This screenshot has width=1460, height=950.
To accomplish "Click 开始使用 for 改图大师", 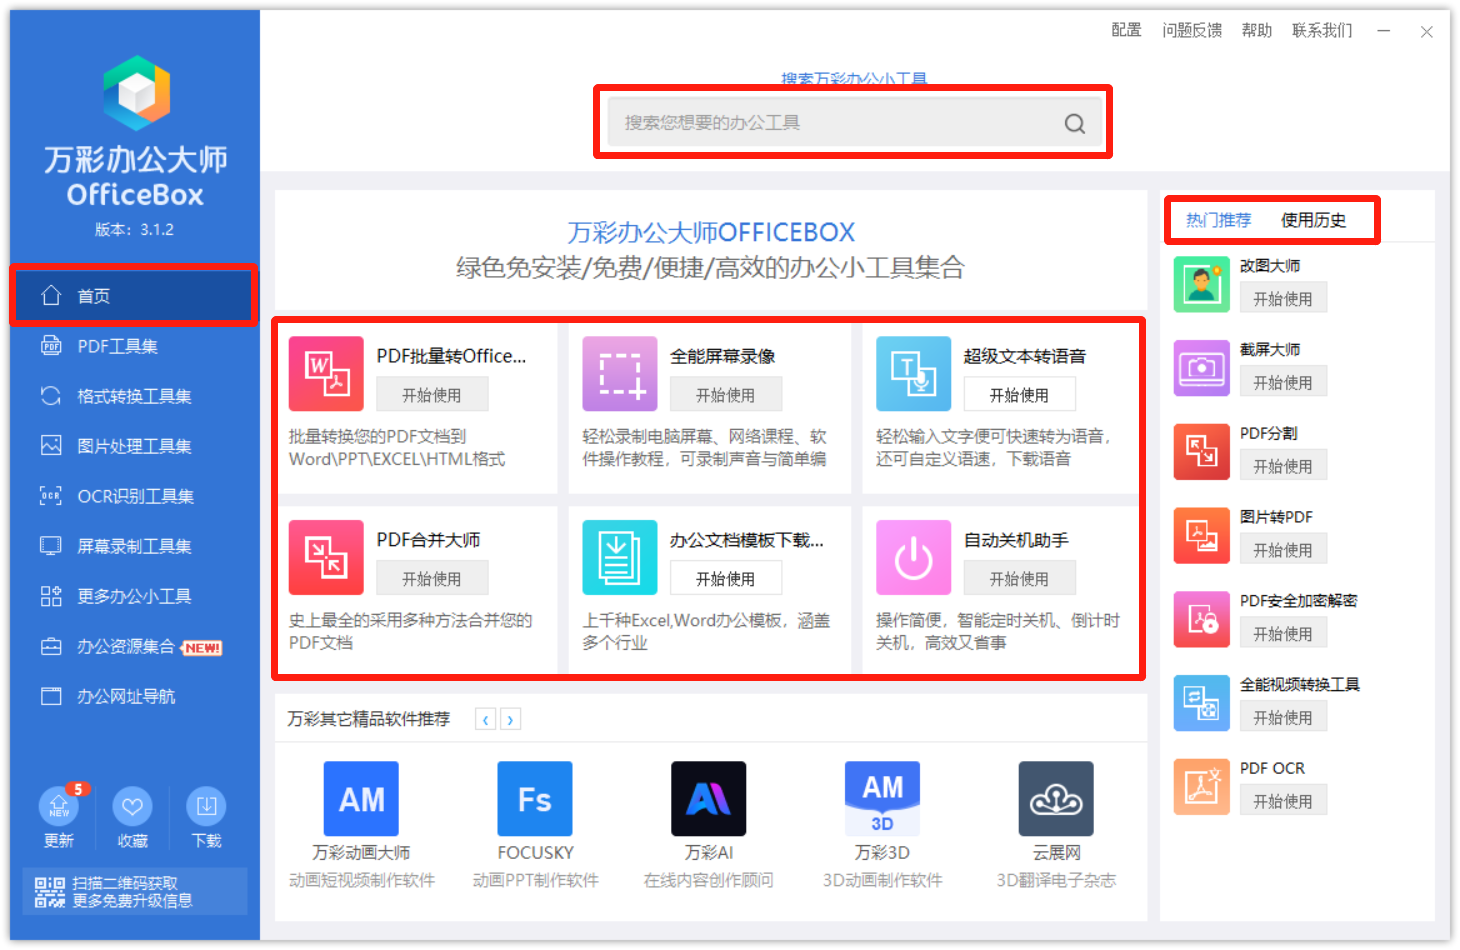I will [x=1283, y=299].
